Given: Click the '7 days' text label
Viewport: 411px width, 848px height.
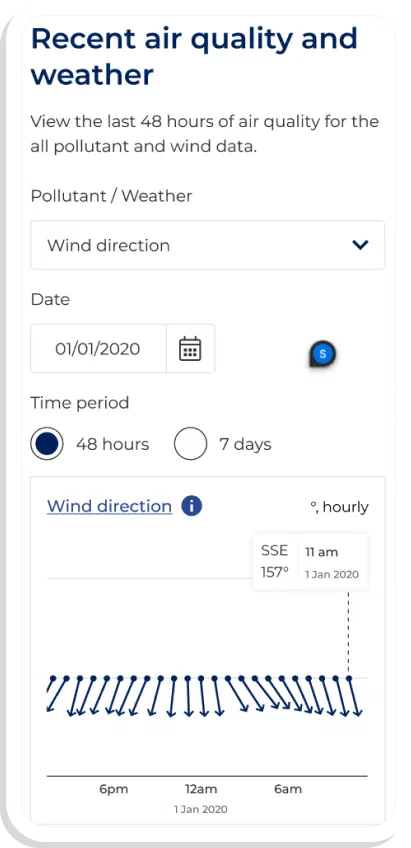Looking at the screenshot, I should pyautogui.click(x=245, y=445).
